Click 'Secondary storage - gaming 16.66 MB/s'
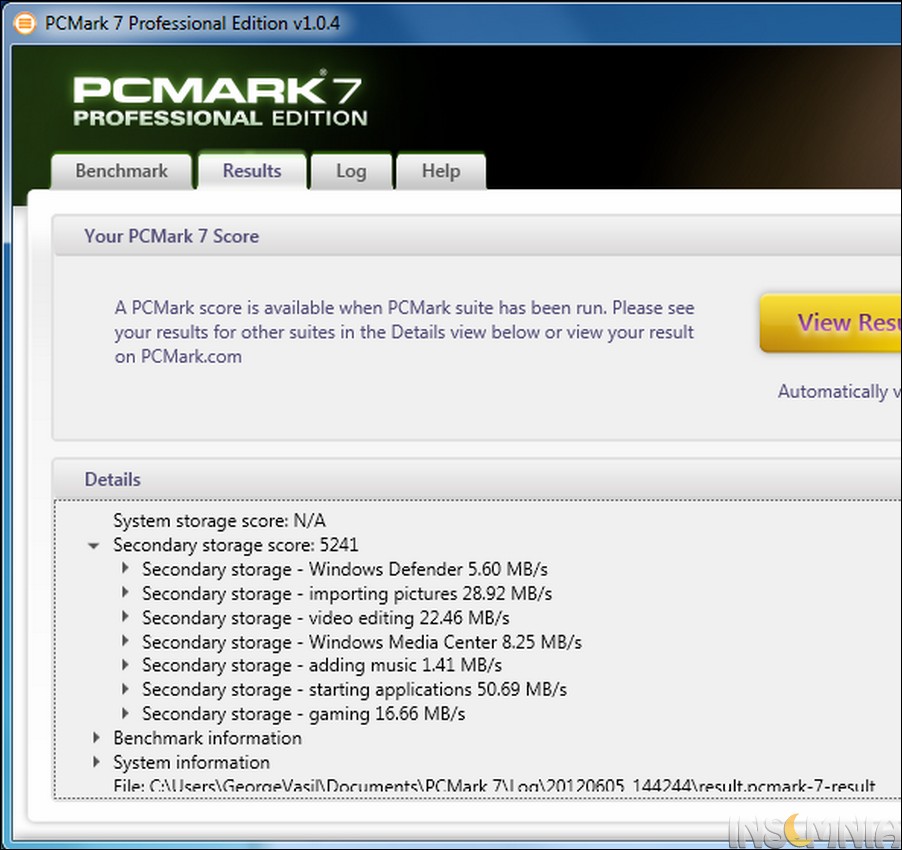Viewport: 902px width, 850px height. (x=303, y=714)
